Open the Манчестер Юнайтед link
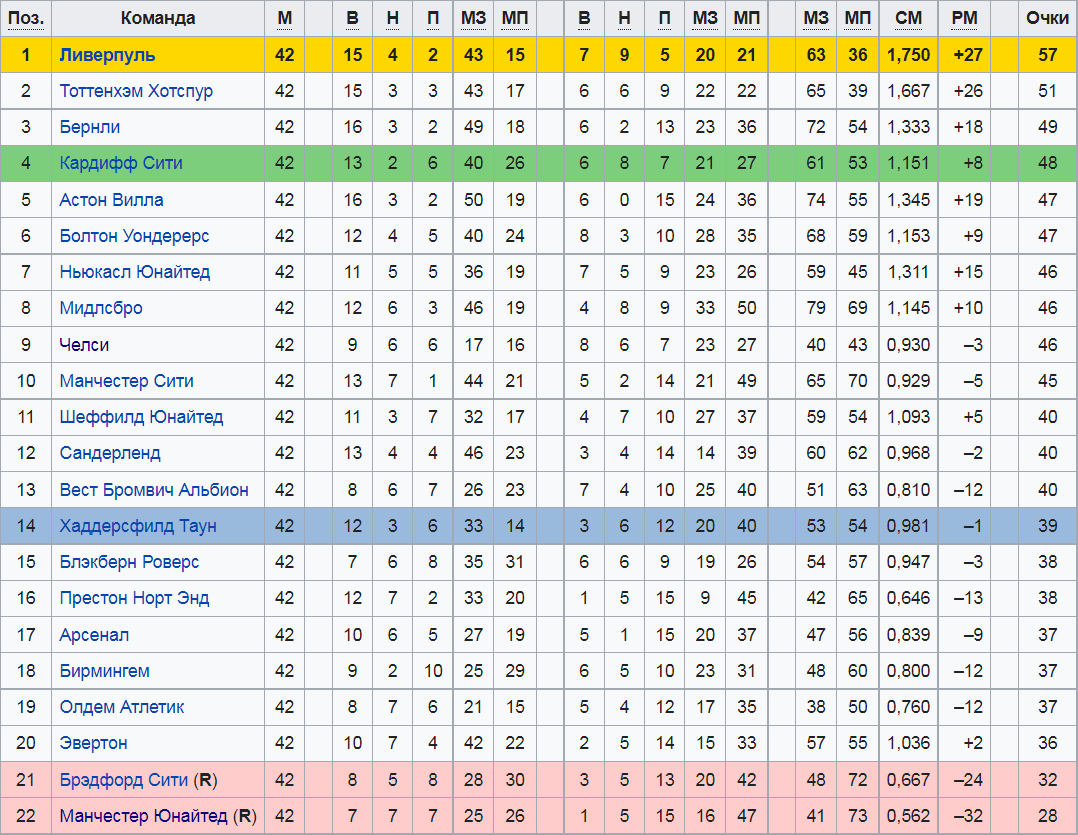Viewport: 1078px width, 835px height. coord(143,816)
